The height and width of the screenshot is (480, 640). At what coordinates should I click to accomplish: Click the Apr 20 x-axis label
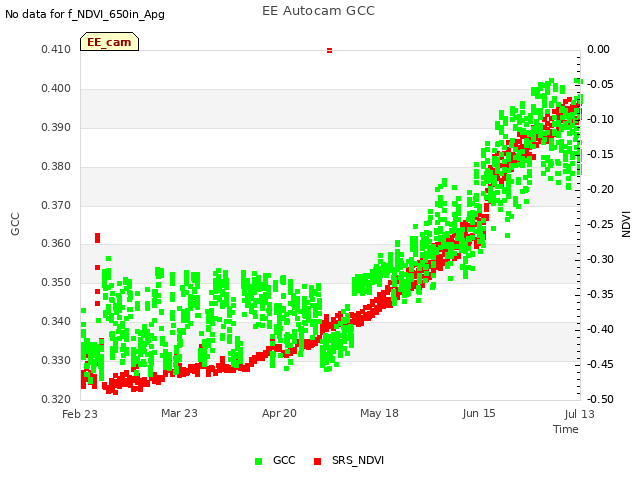(x=279, y=413)
